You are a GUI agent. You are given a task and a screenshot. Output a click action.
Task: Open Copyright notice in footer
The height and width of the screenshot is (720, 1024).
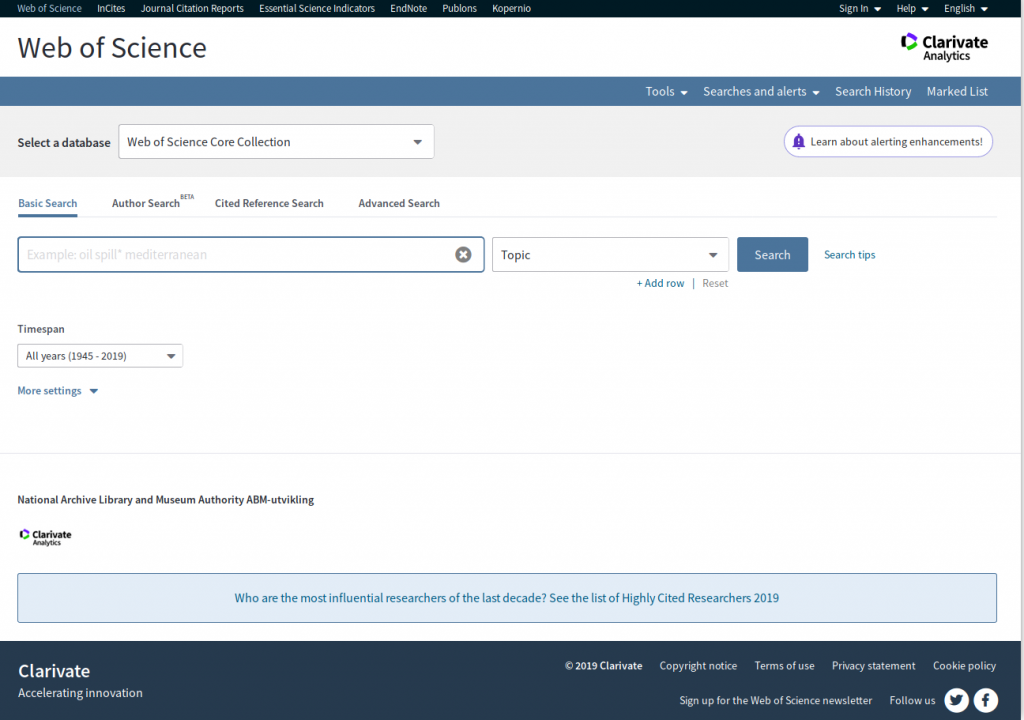pos(698,666)
